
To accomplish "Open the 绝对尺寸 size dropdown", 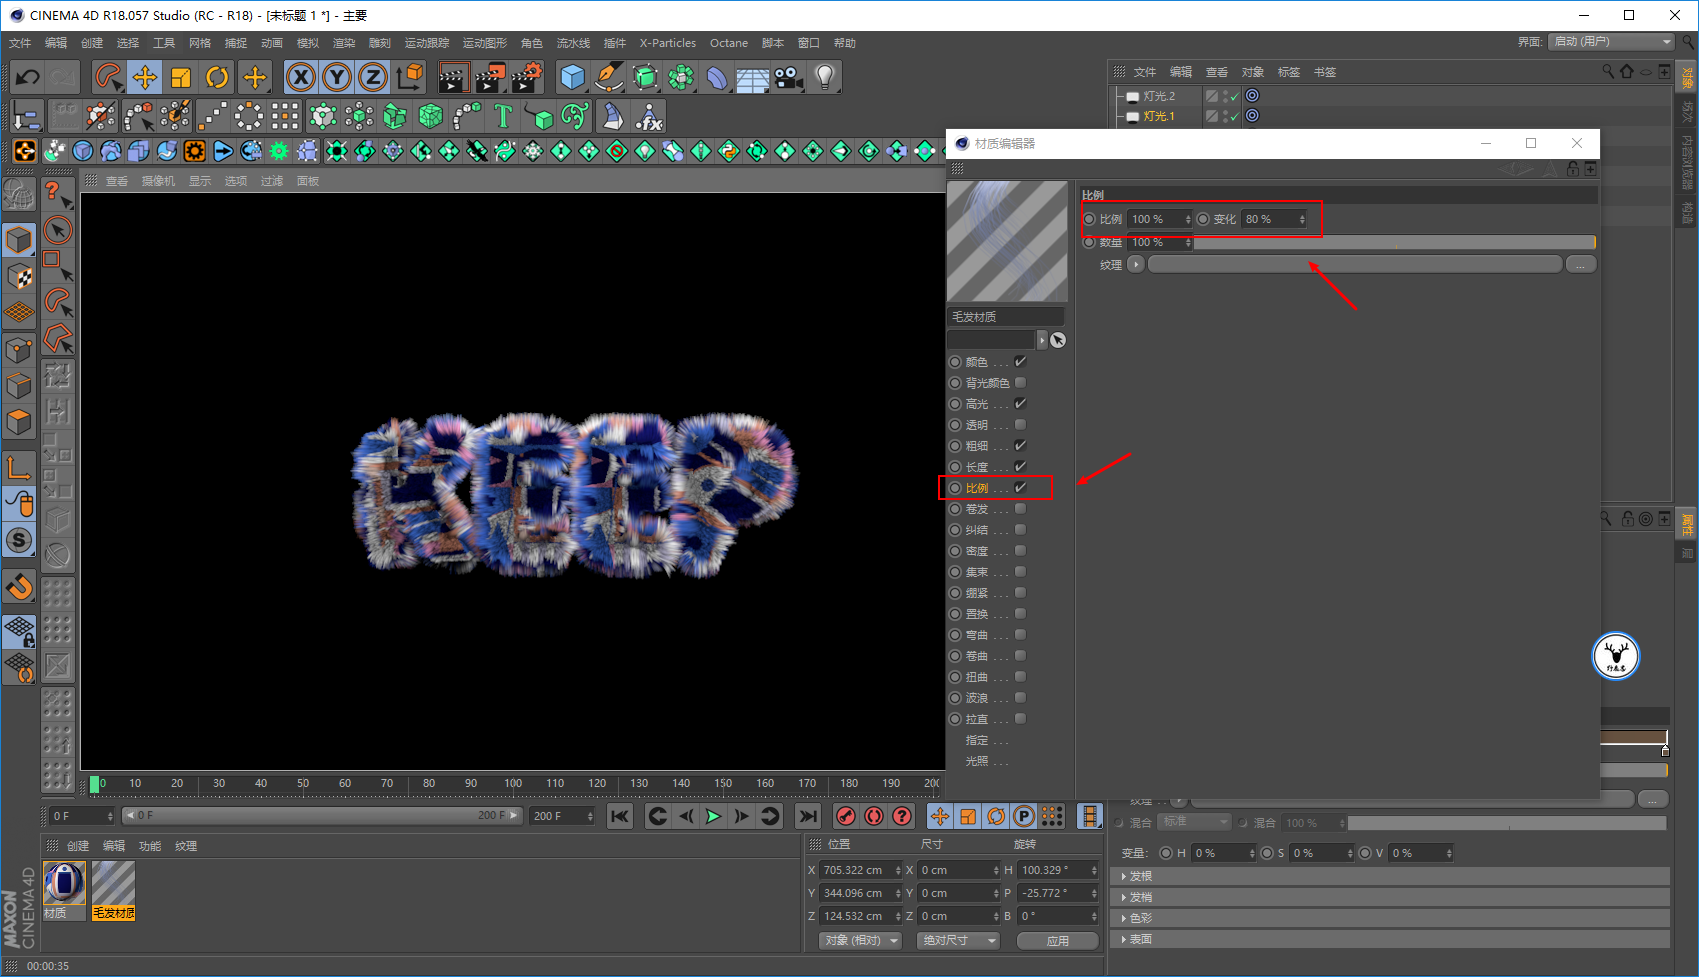I will pos(958,940).
